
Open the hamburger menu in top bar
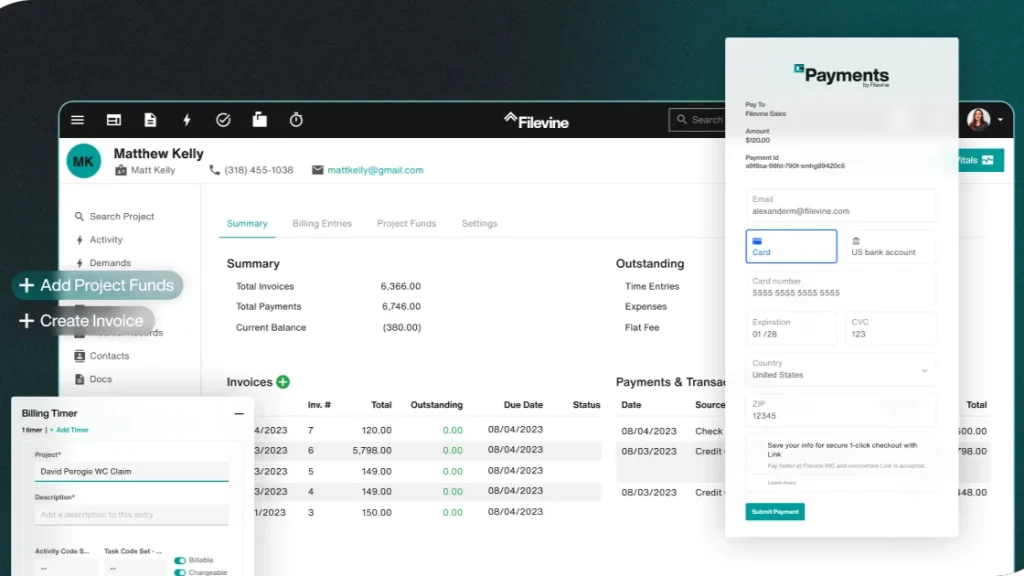pos(77,120)
